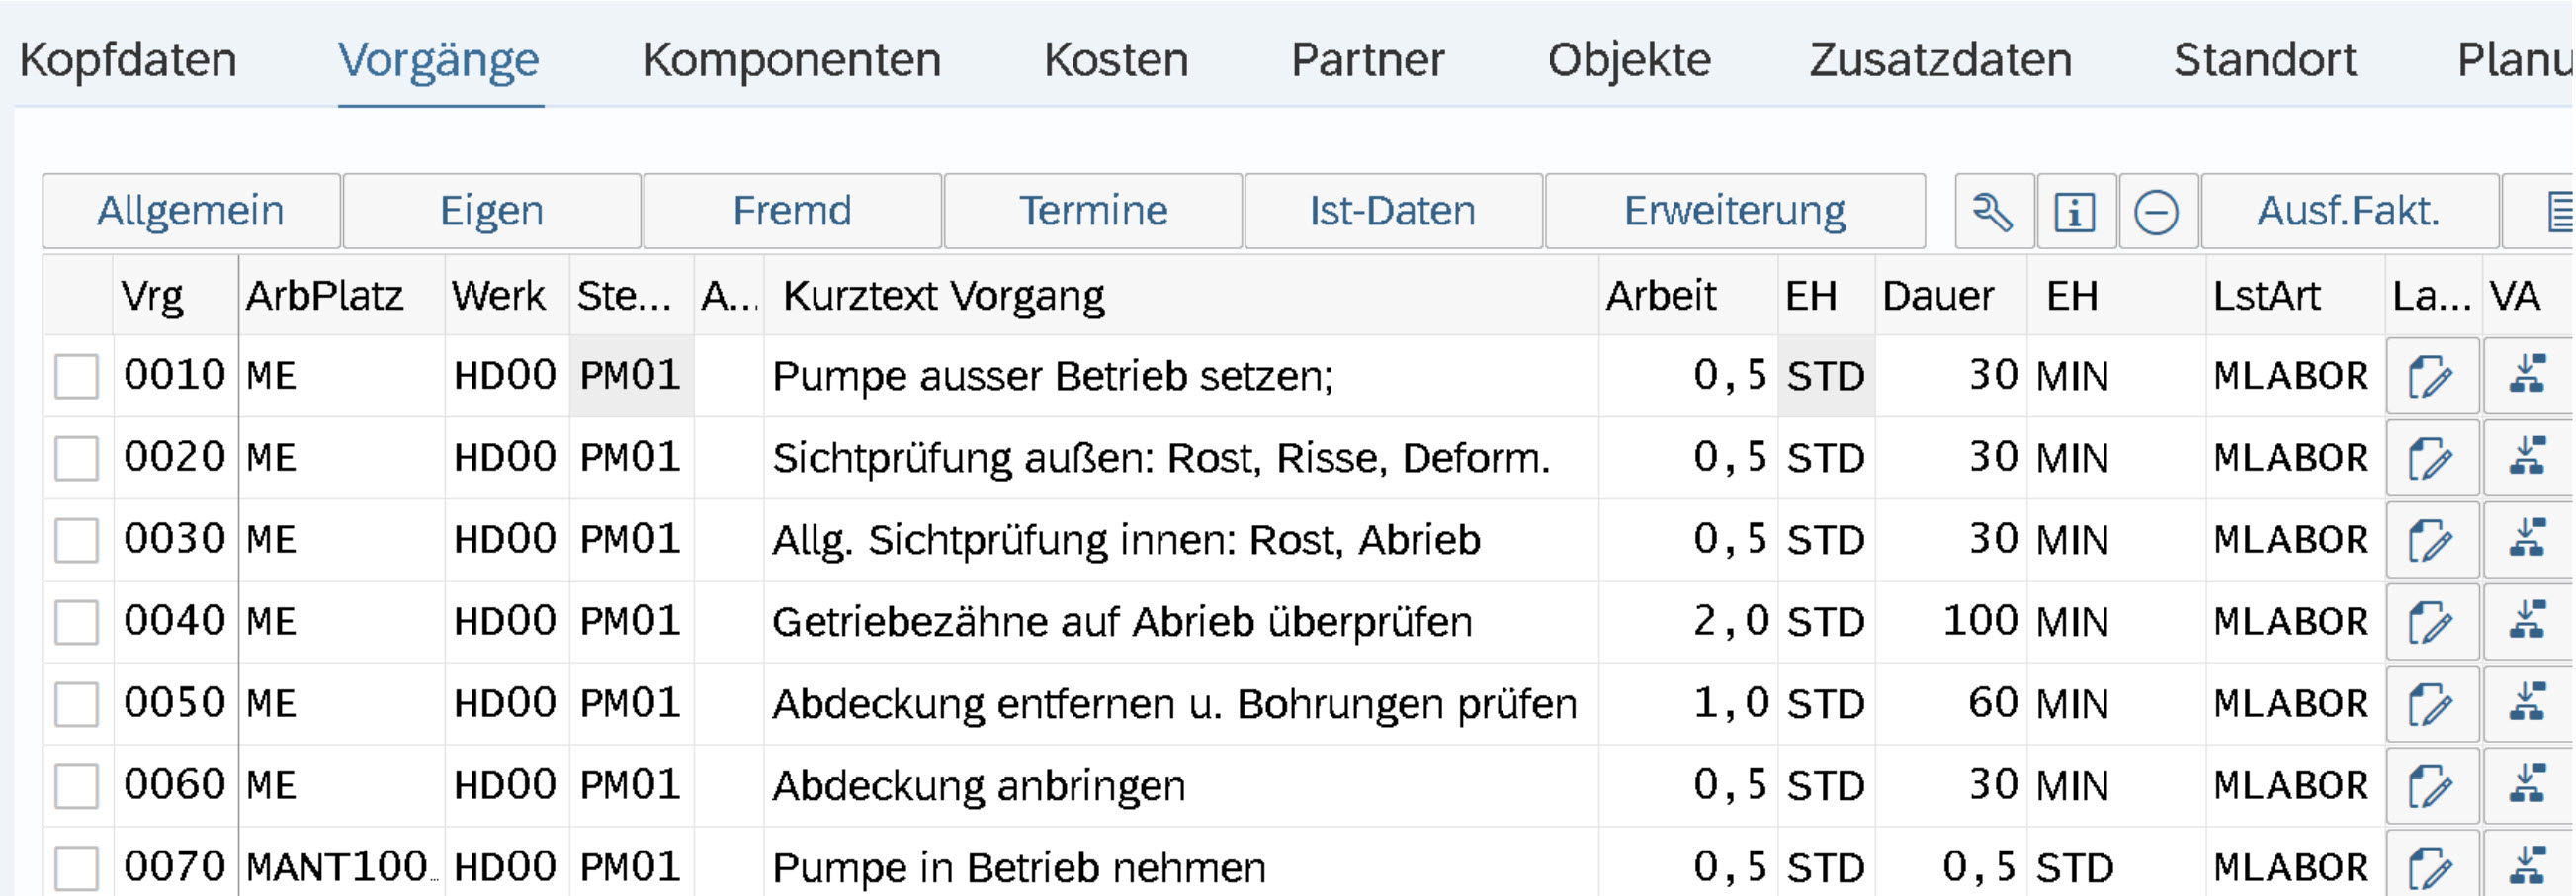Check the row selector for operation 0040
Image resolution: width=2576 pixels, height=896 pixels.
(x=76, y=620)
